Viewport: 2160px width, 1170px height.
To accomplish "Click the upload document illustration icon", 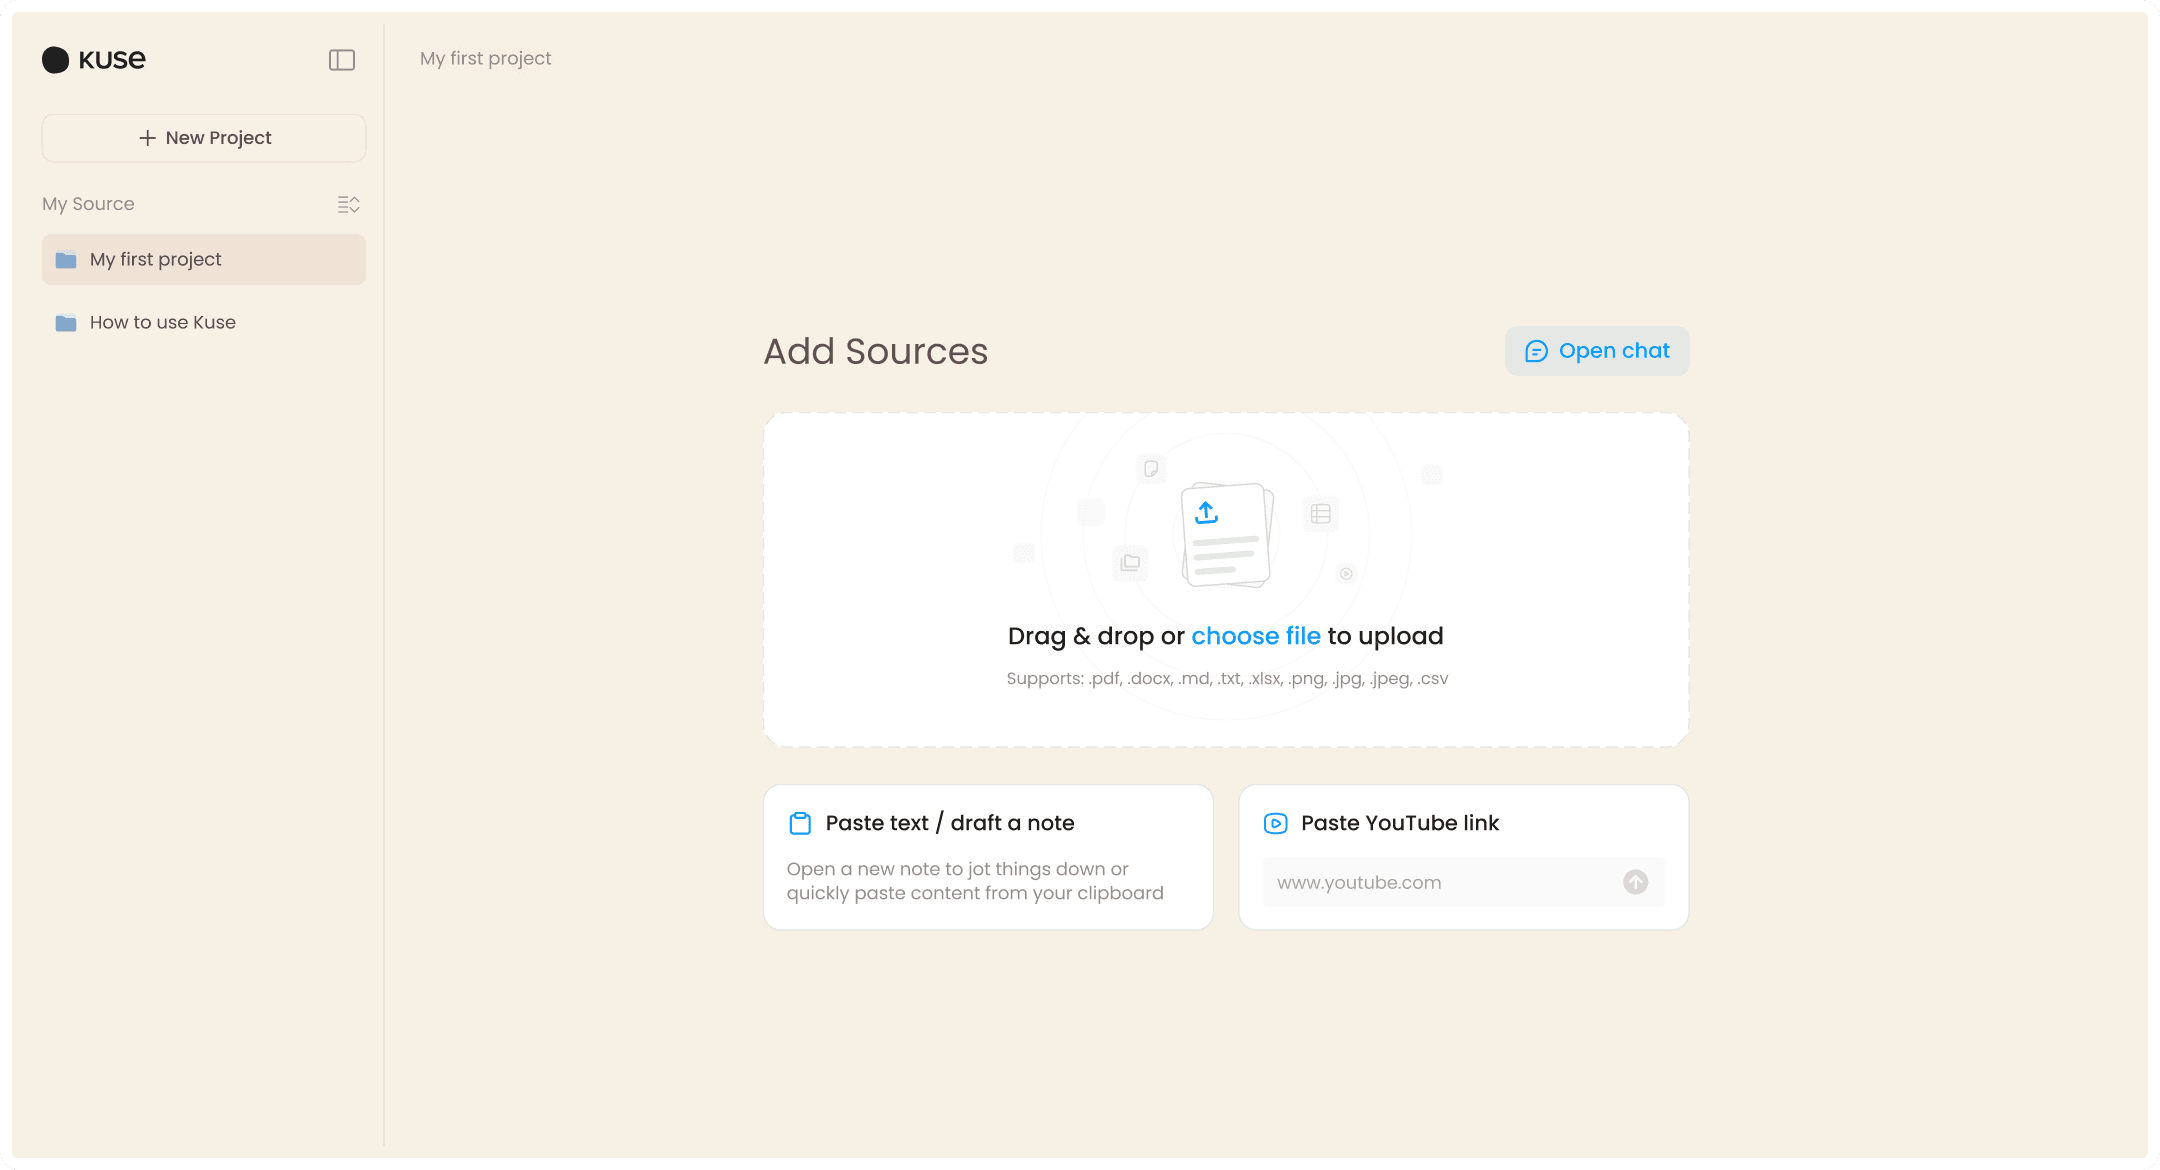I will (1225, 535).
